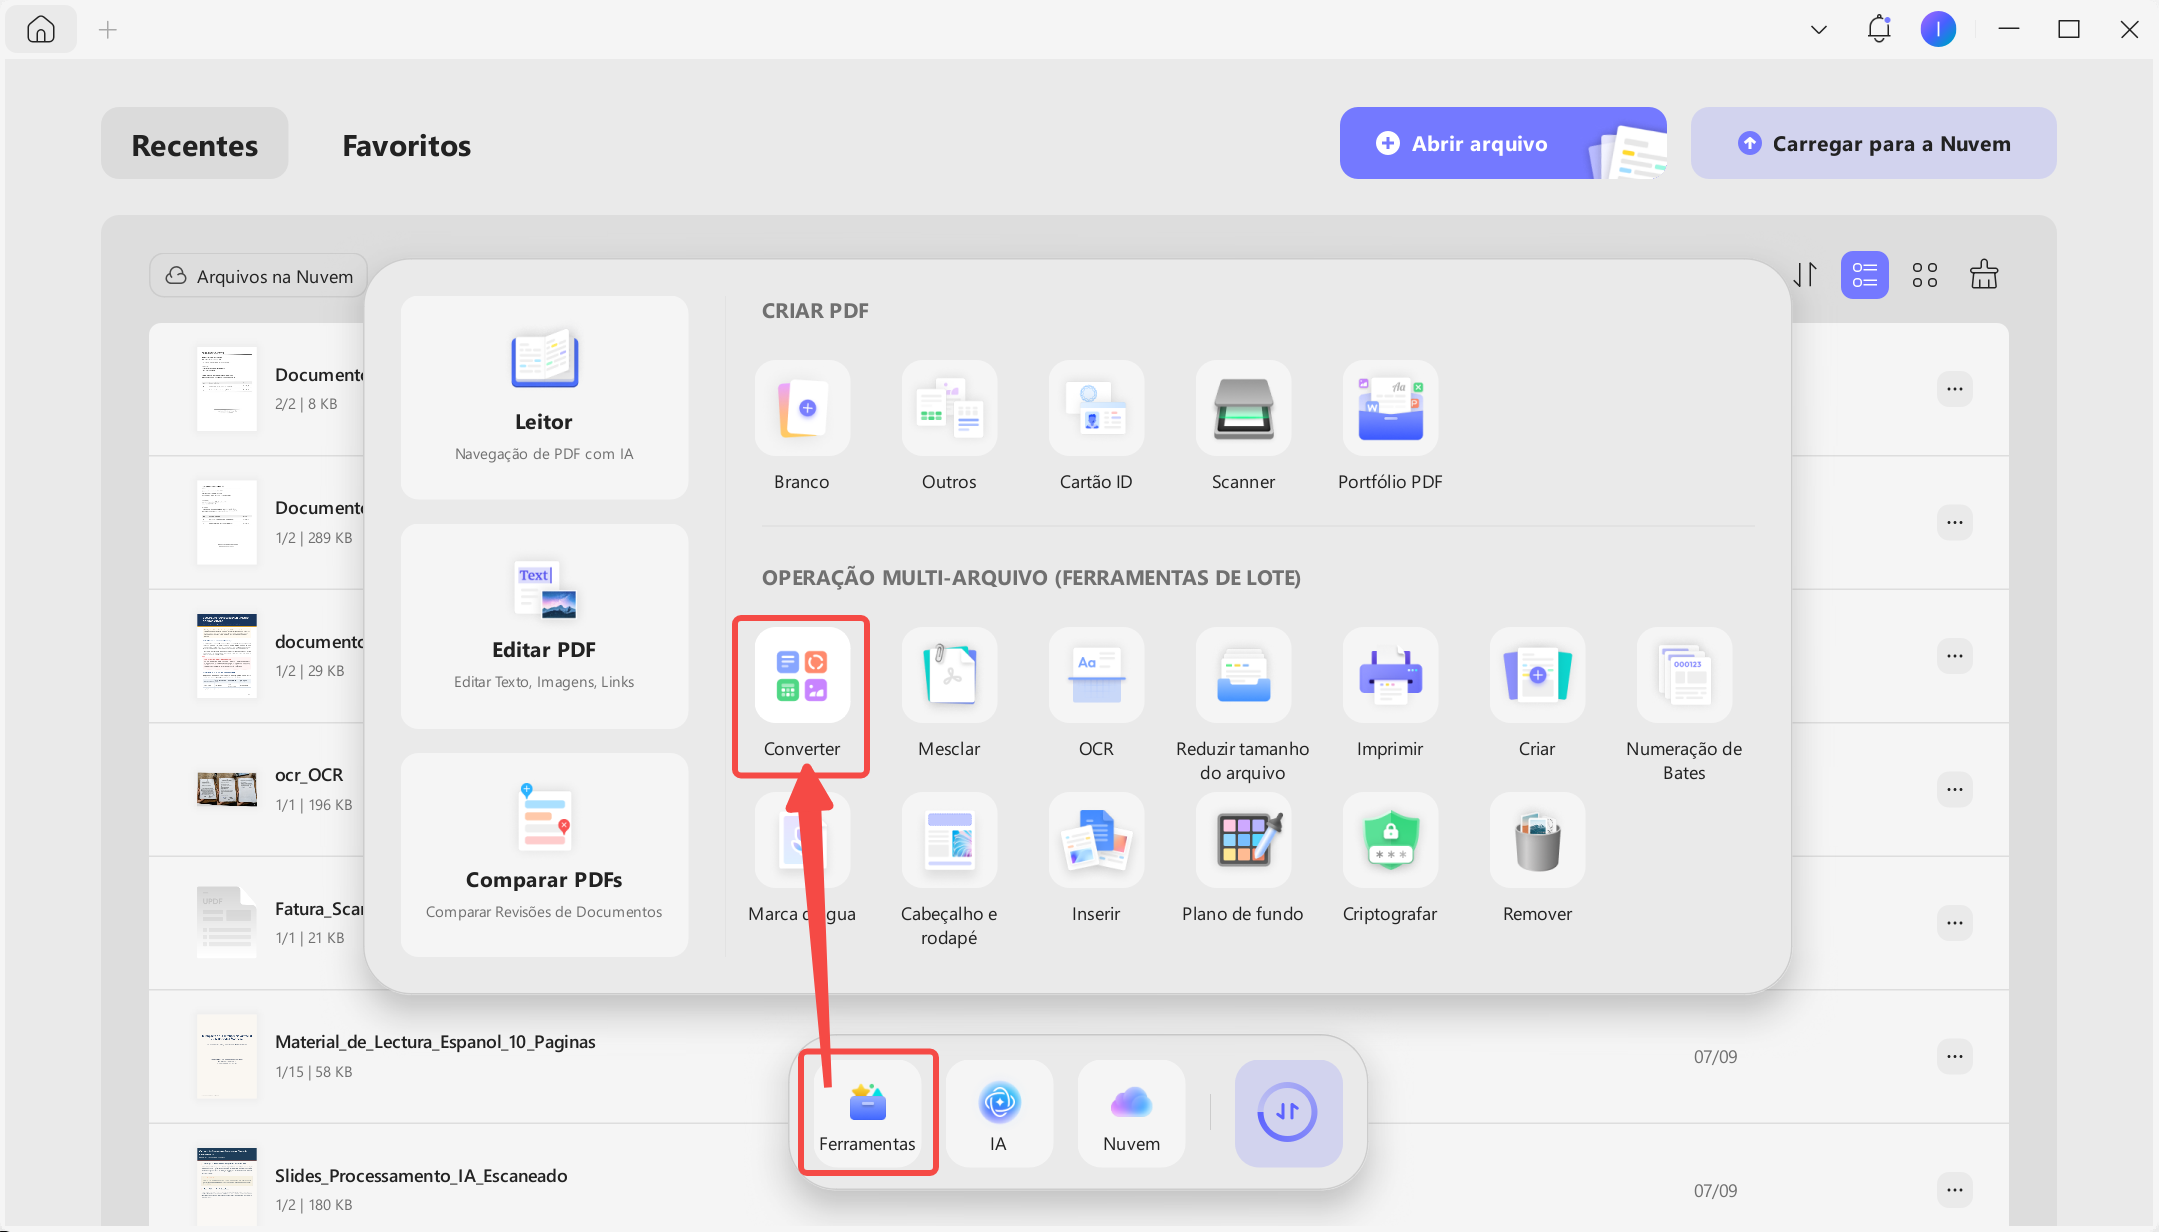Launch the batch OCR tool

1096,675
